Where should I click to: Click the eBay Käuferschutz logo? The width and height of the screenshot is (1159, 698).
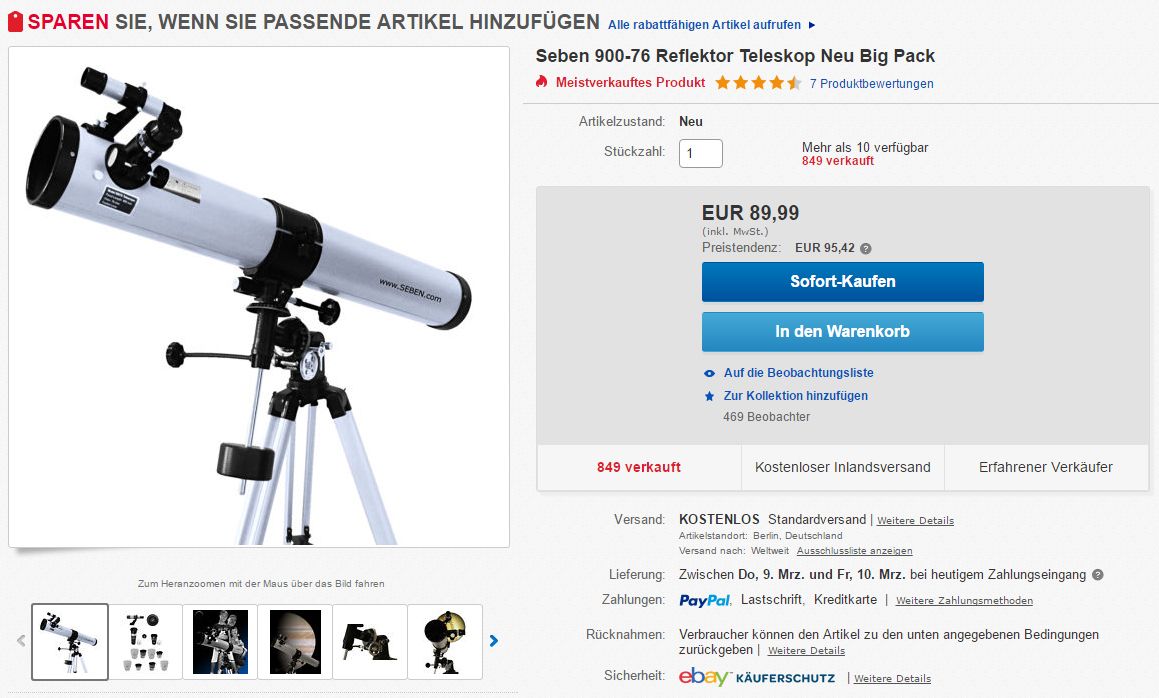tap(757, 677)
